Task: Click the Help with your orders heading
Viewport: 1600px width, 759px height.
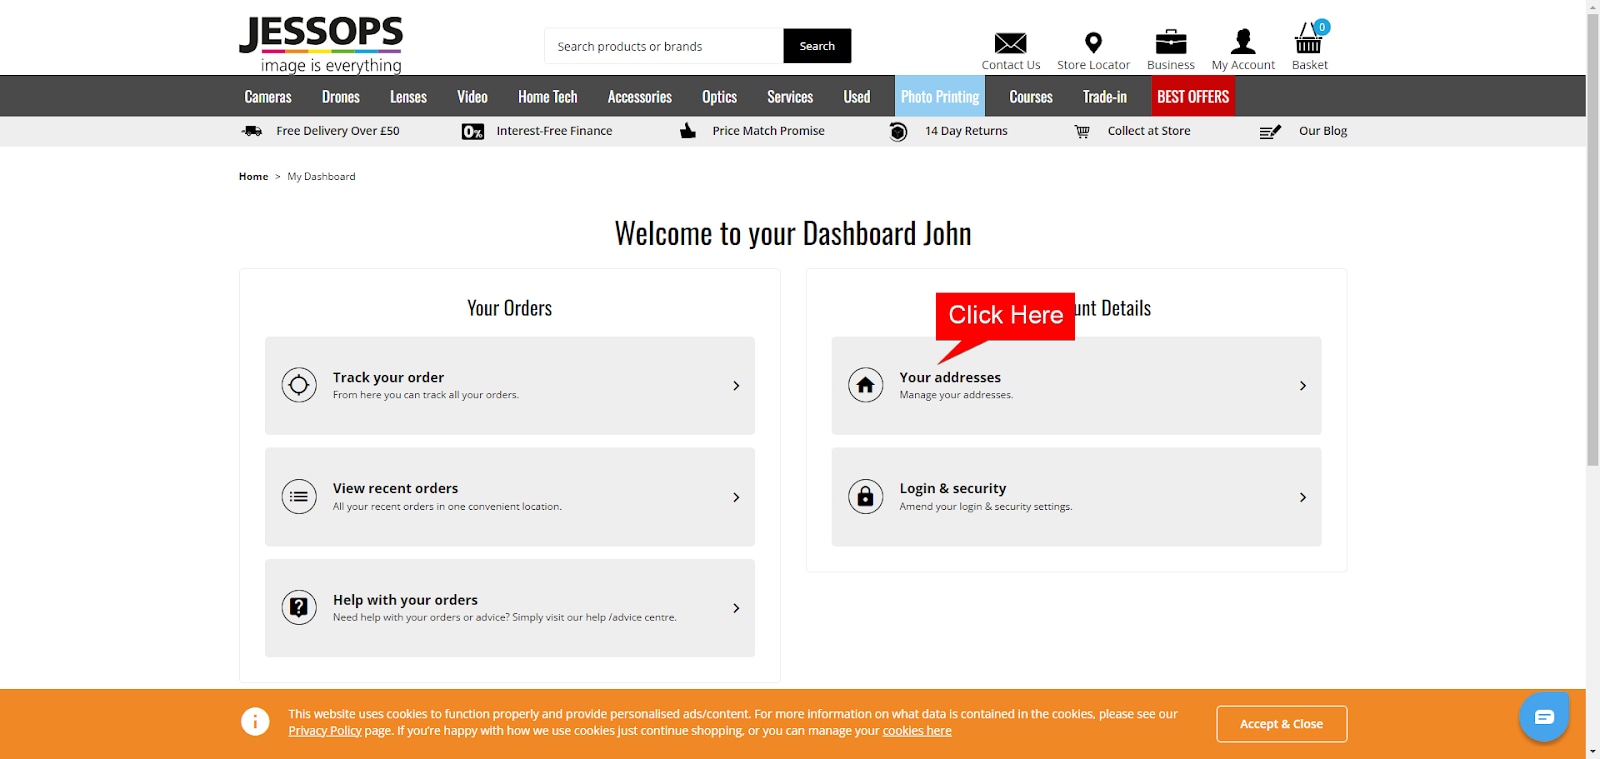Action: (405, 600)
